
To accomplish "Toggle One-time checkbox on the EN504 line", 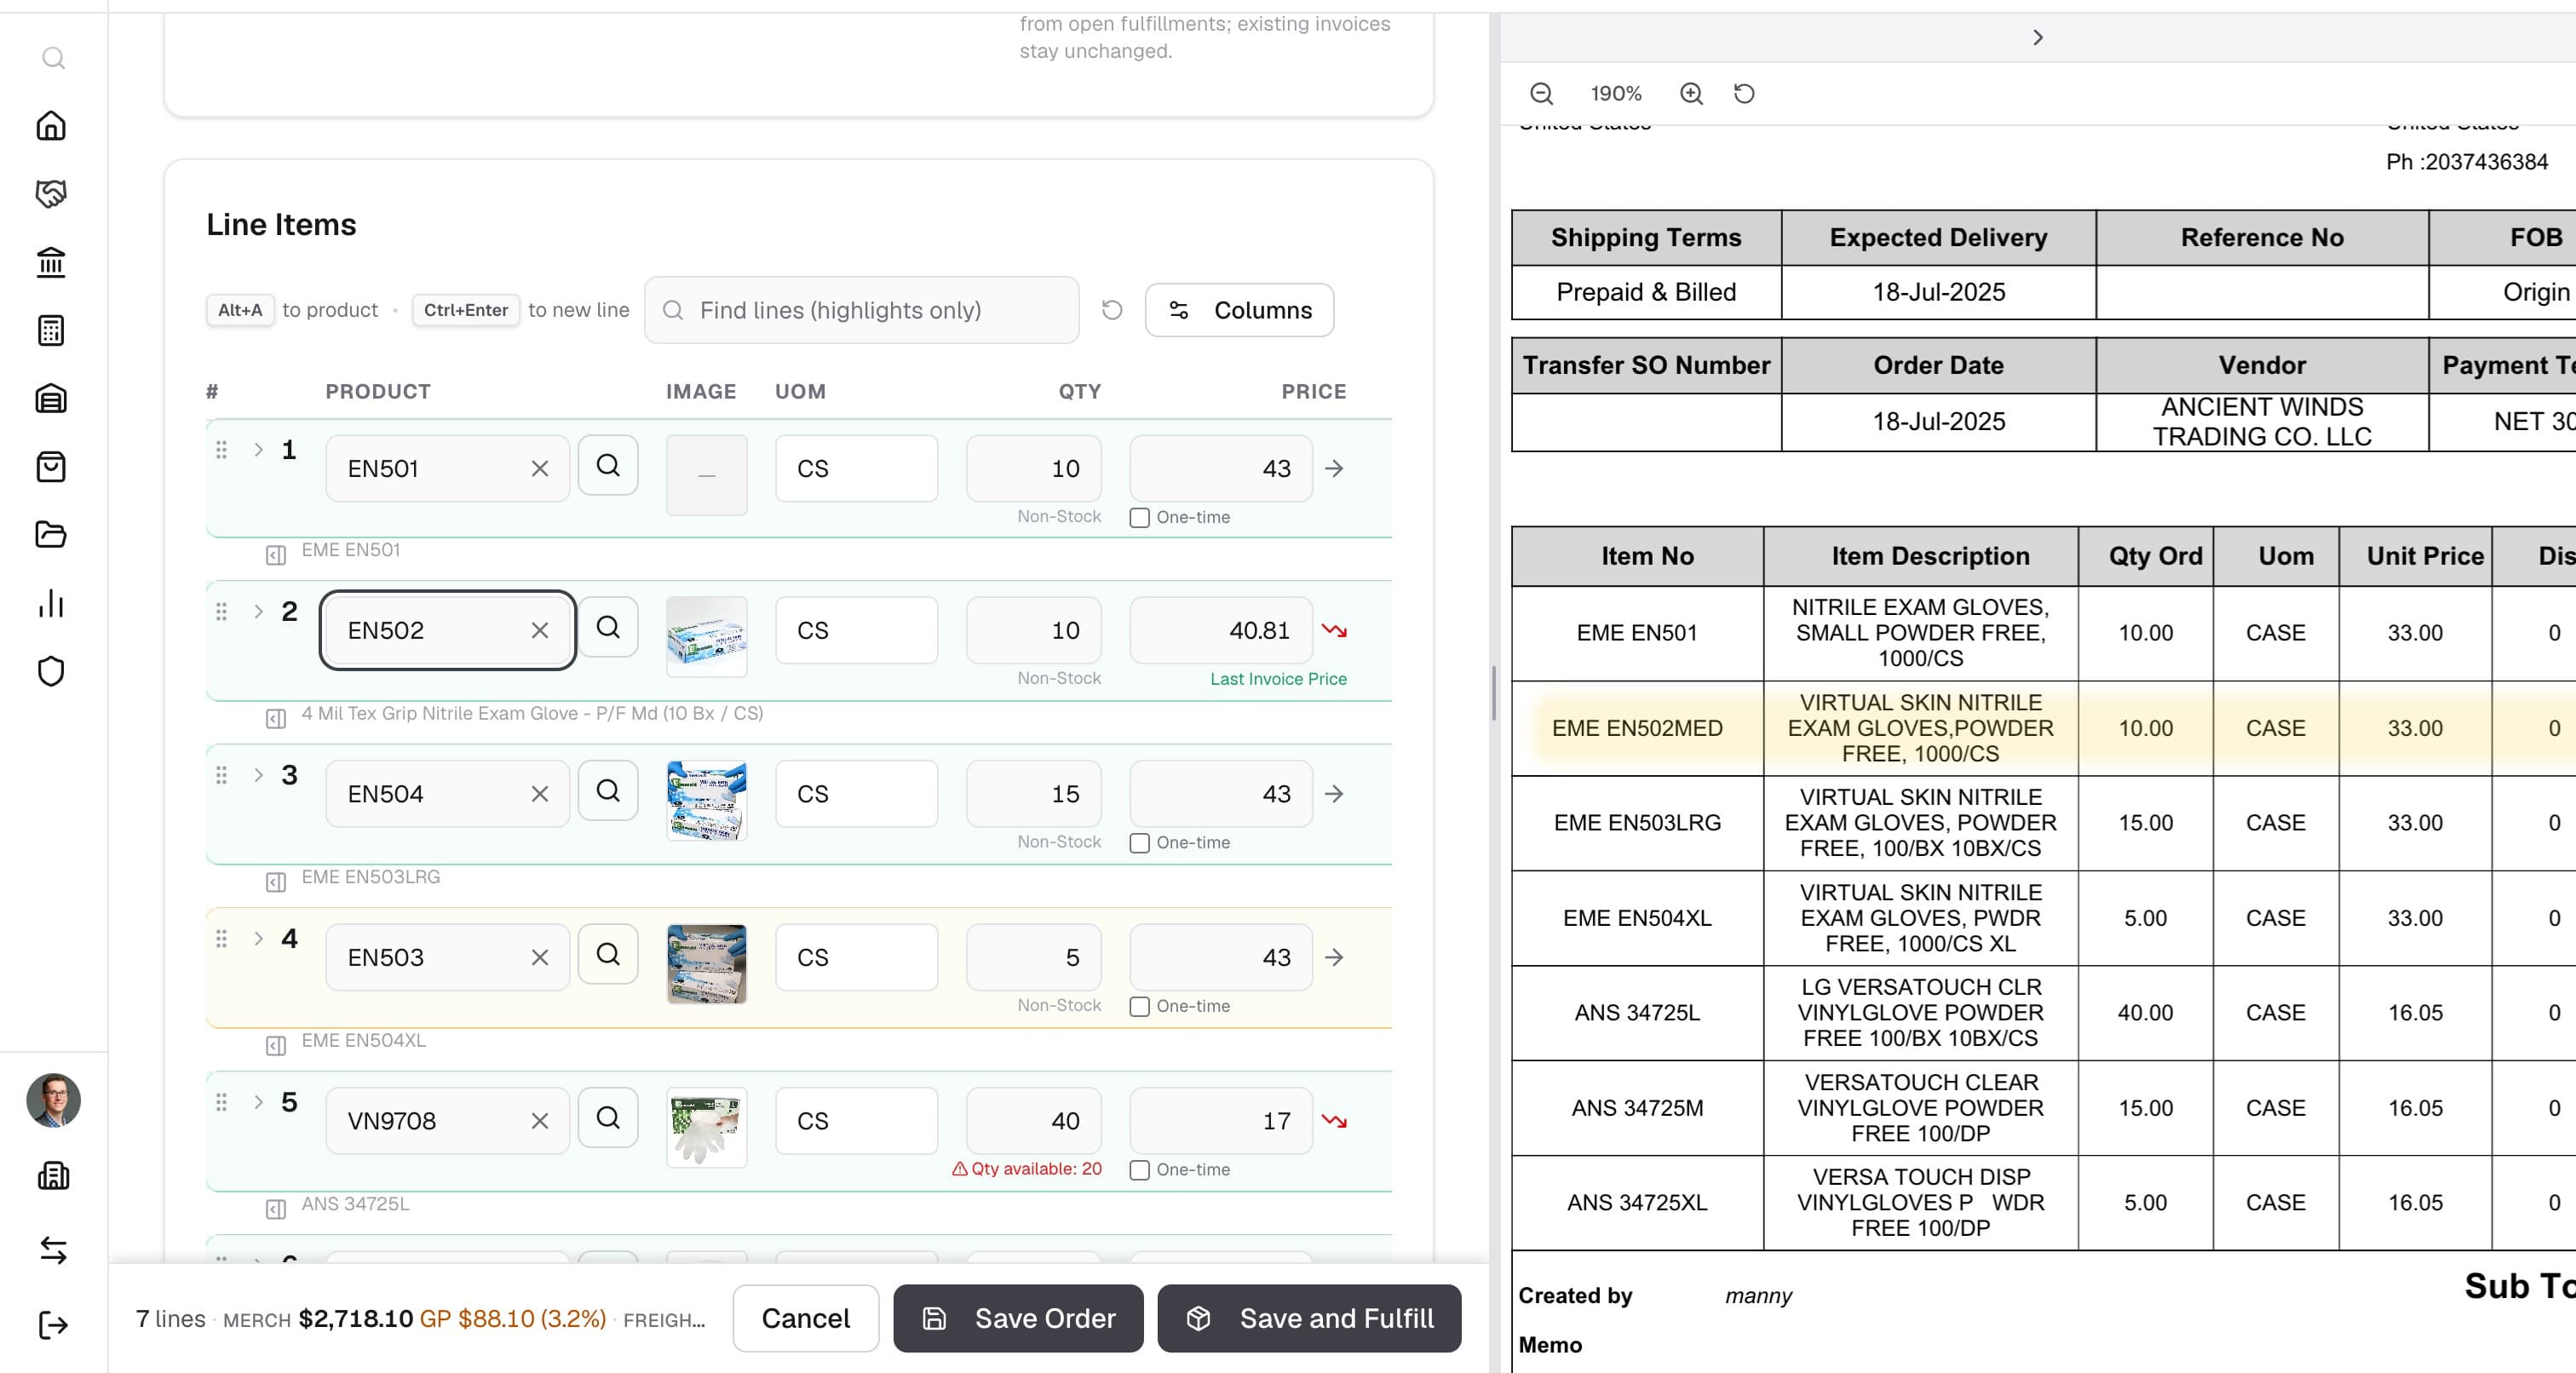I will click(1139, 843).
